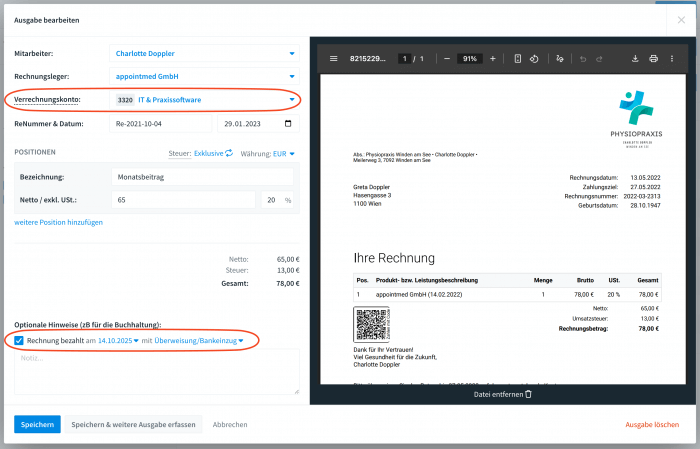Change the Währung EUR selection

pyautogui.click(x=284, y=153)
